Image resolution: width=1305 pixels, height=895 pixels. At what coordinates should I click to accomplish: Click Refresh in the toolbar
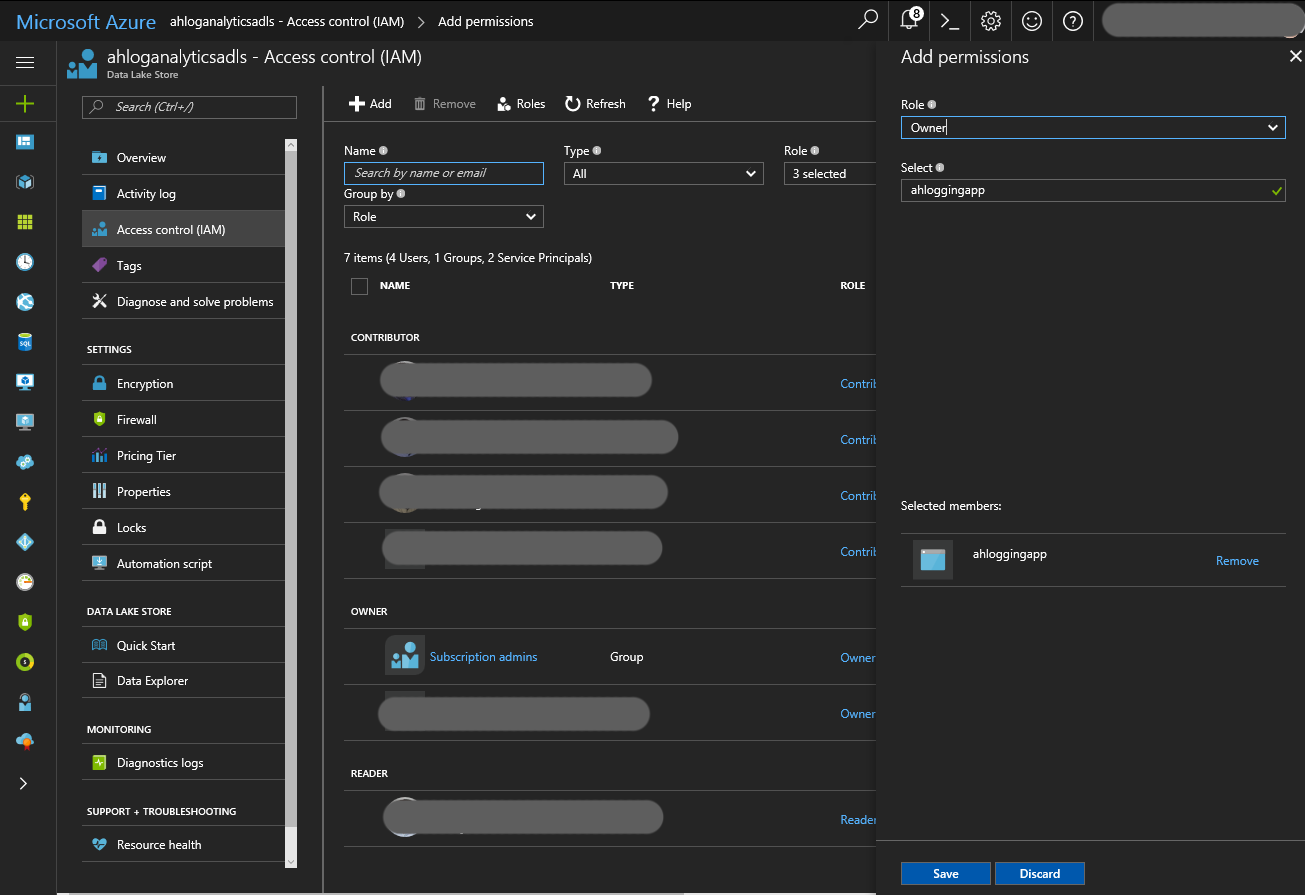[595, 104]
